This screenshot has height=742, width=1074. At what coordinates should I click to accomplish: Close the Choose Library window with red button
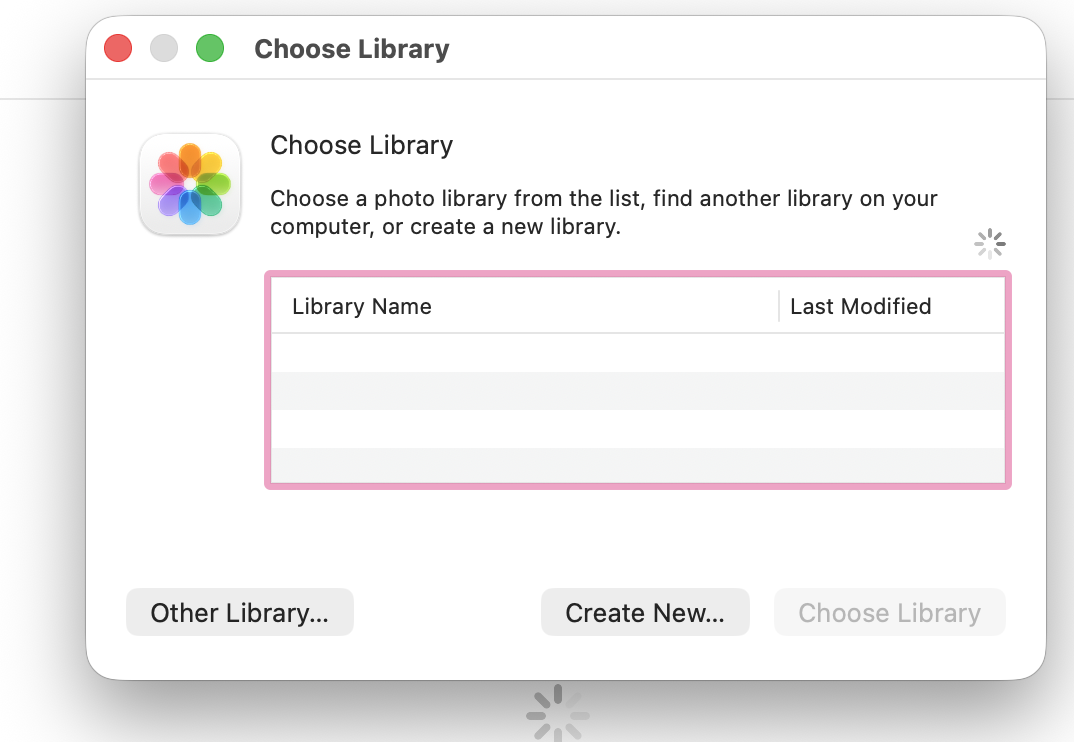pos(118,48)
